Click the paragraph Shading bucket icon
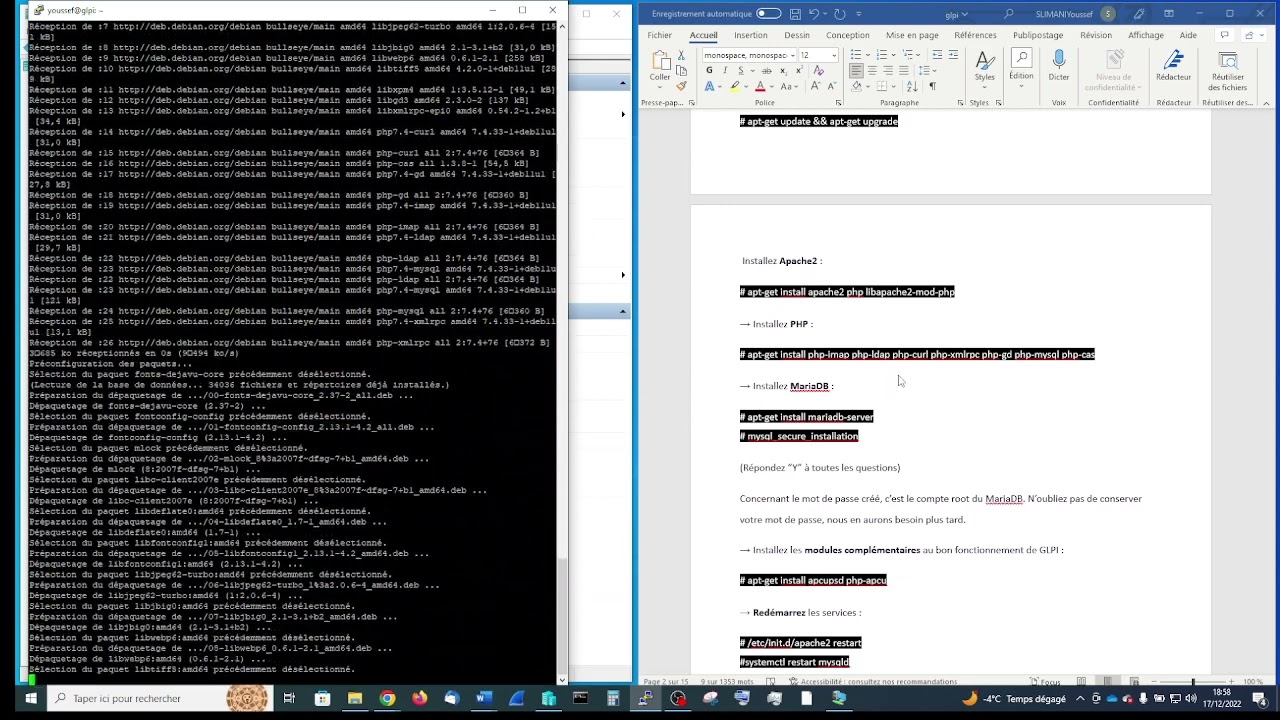 point(856,86)
